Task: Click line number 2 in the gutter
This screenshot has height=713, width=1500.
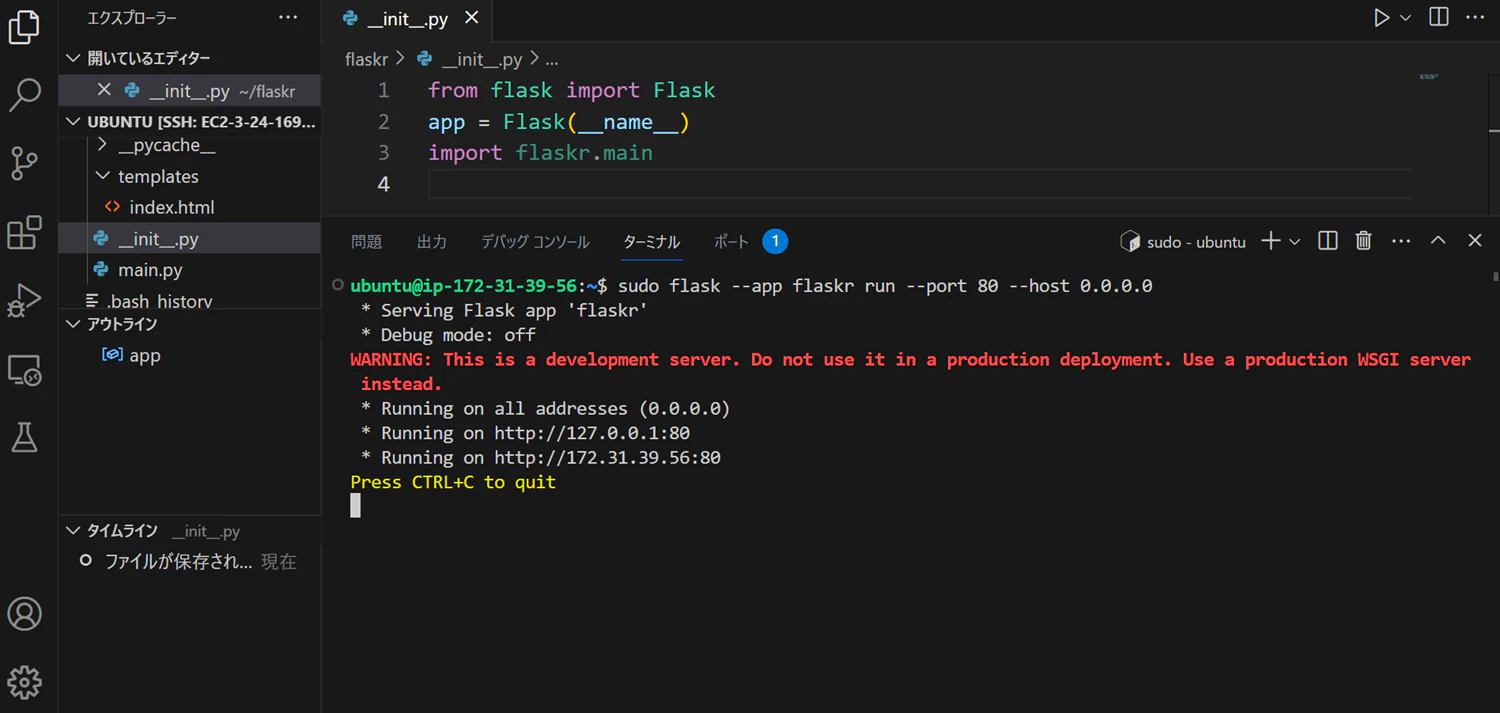Action: pos(384,121)
